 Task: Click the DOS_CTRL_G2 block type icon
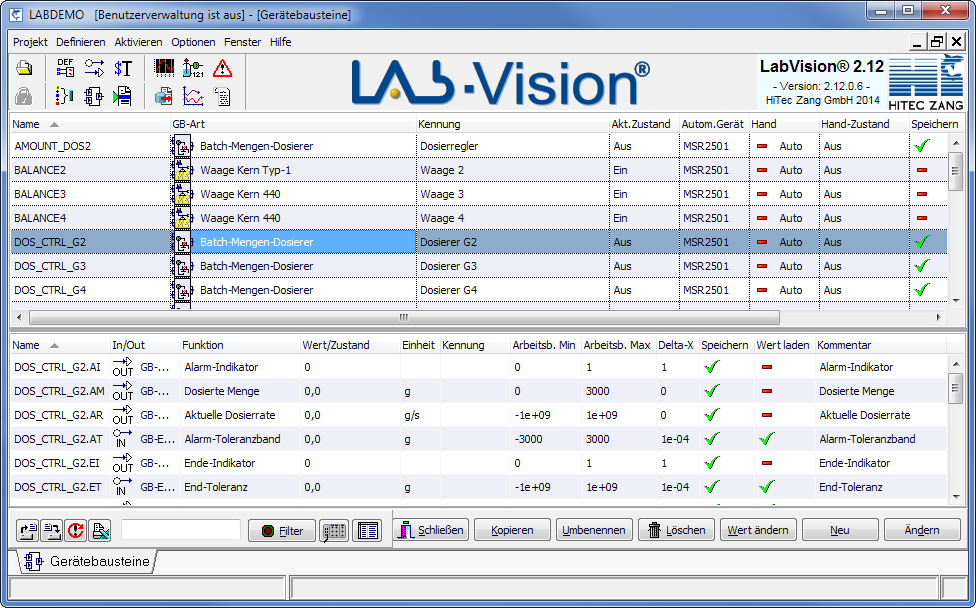click(x=182, y=242)
